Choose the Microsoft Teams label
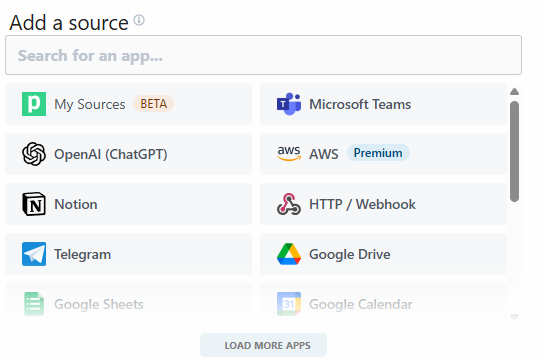 (x=360, y=104)
